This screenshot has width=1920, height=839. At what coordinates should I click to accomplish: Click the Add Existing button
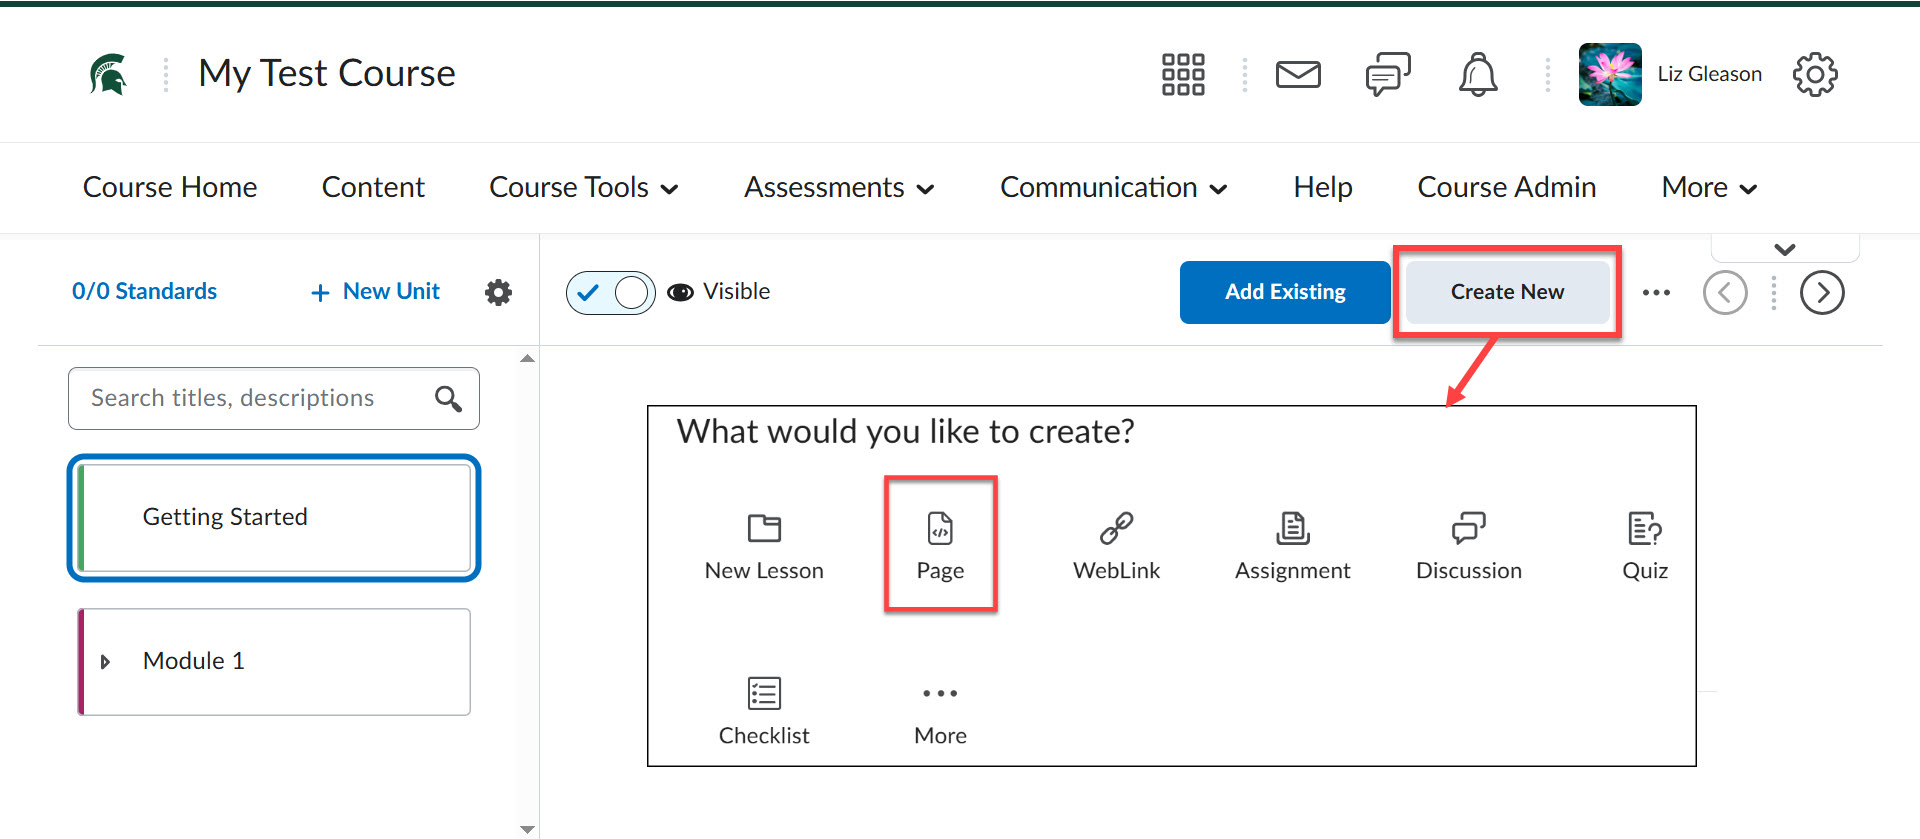pos(1285,292)
